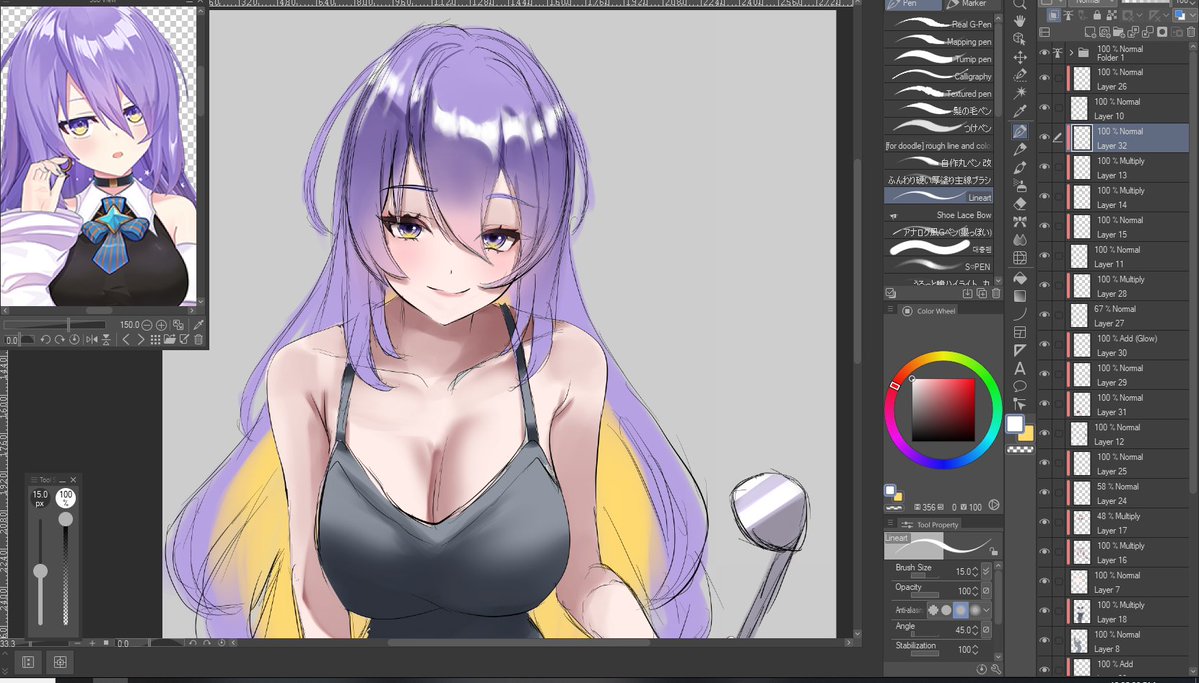Switch to the Marker sub tool tab
This screenshot has height=683, width=1199.
[x=970, y=5]
